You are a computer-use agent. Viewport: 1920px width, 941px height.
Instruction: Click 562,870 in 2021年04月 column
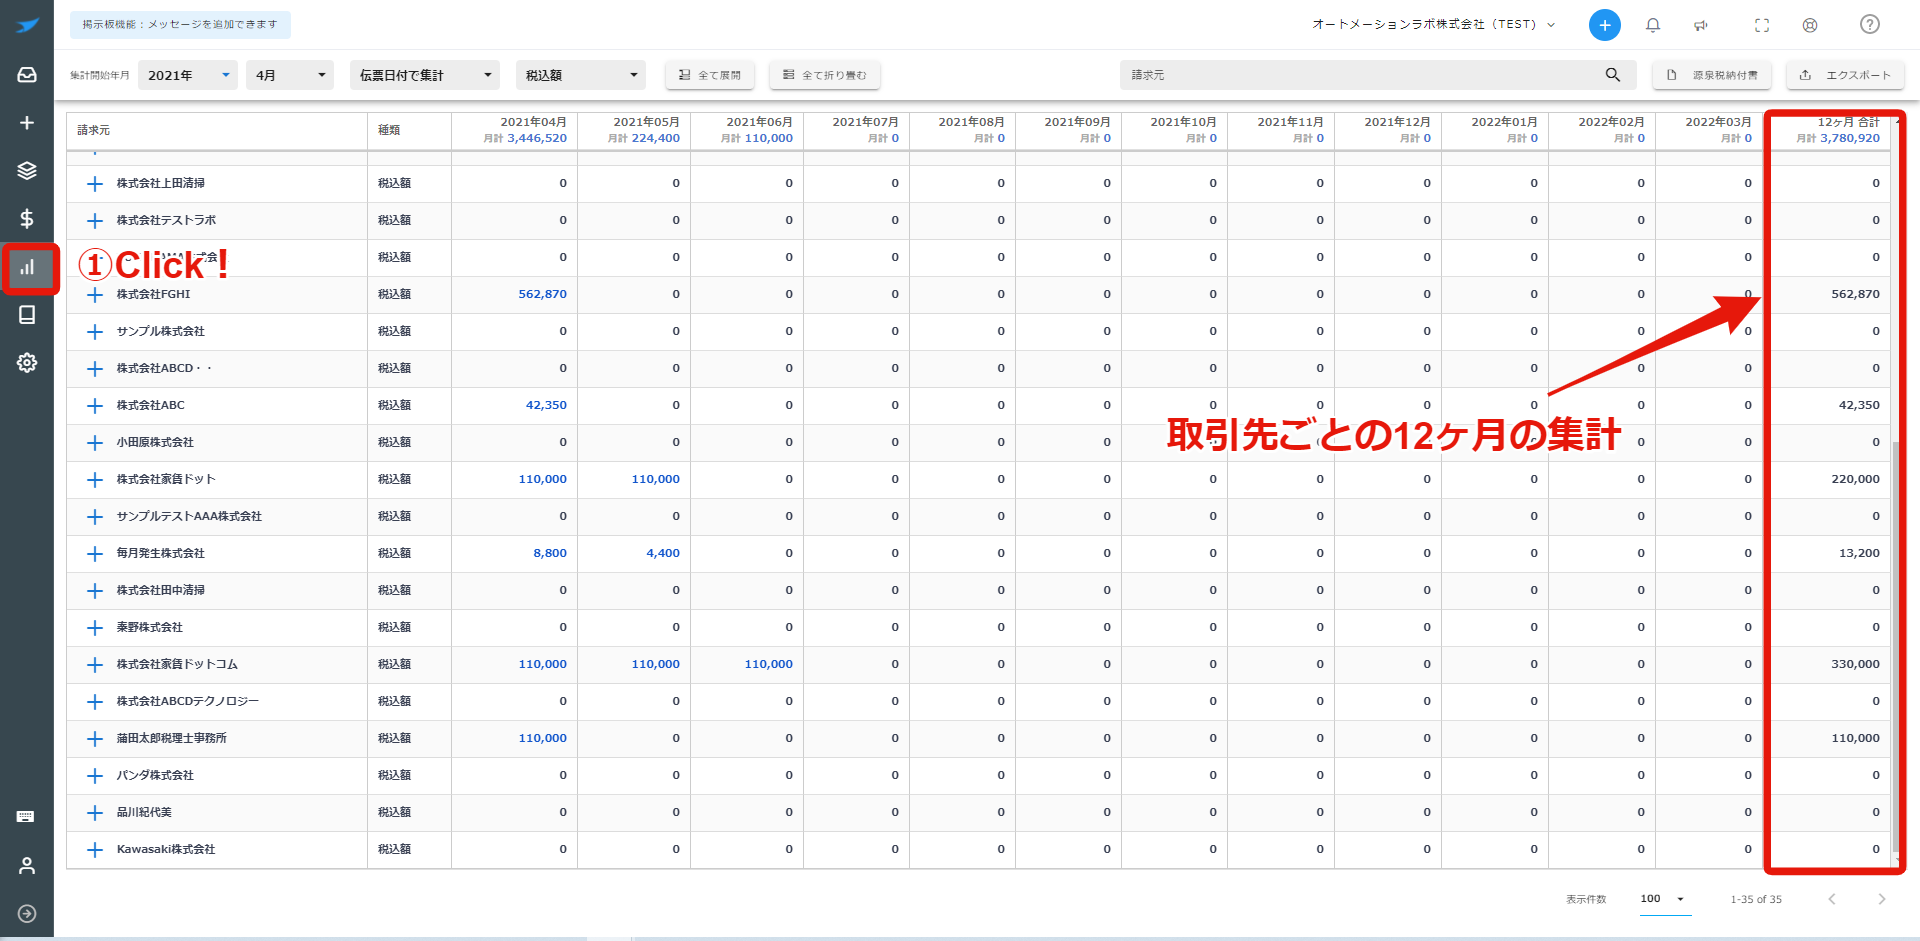tap(542, 294)
